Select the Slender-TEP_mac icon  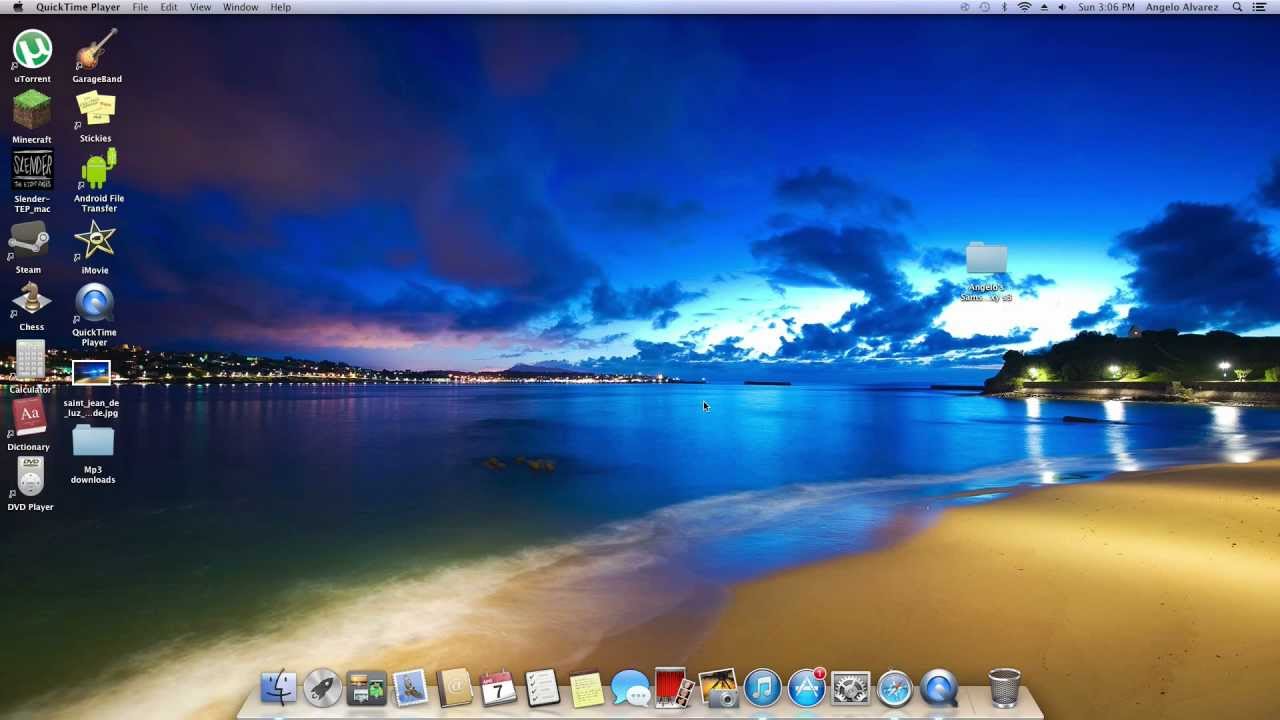pos(32,171)
